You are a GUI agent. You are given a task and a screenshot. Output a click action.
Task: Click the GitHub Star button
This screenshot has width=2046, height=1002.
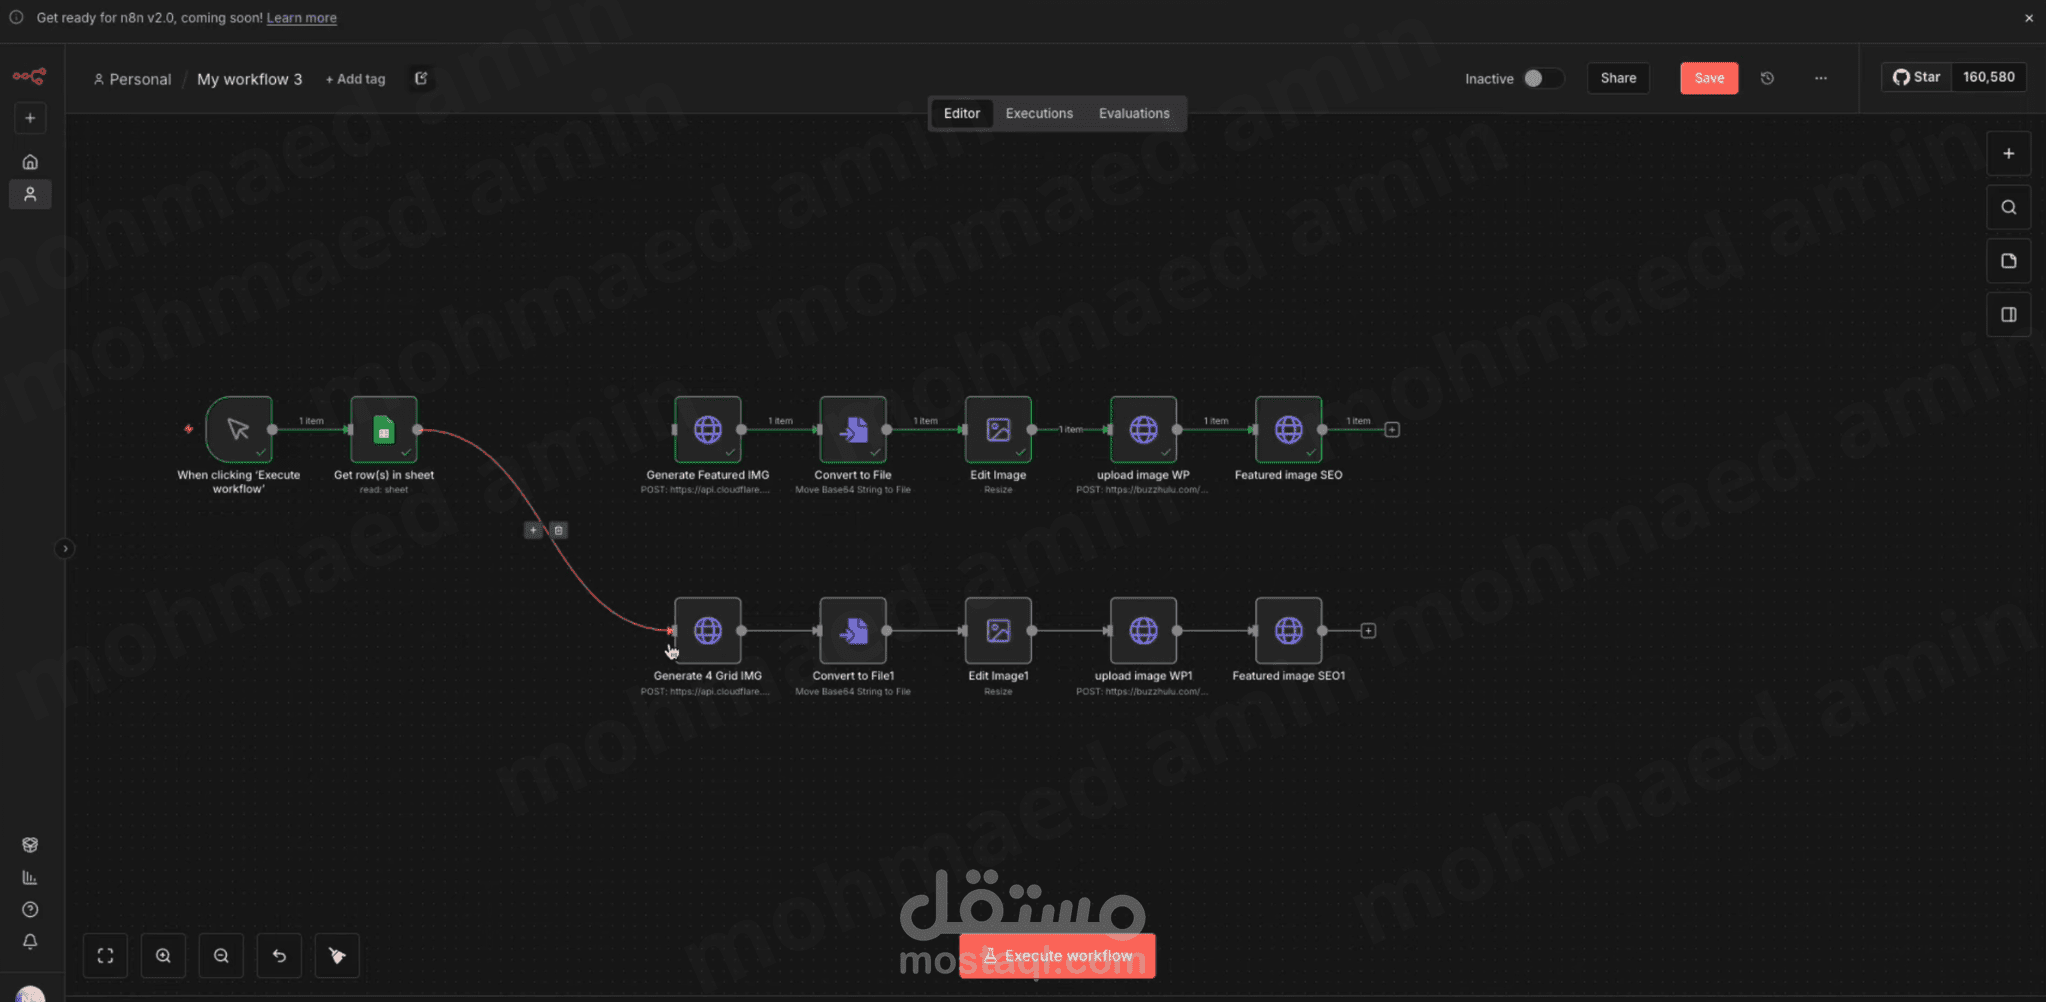(1916, 77)
